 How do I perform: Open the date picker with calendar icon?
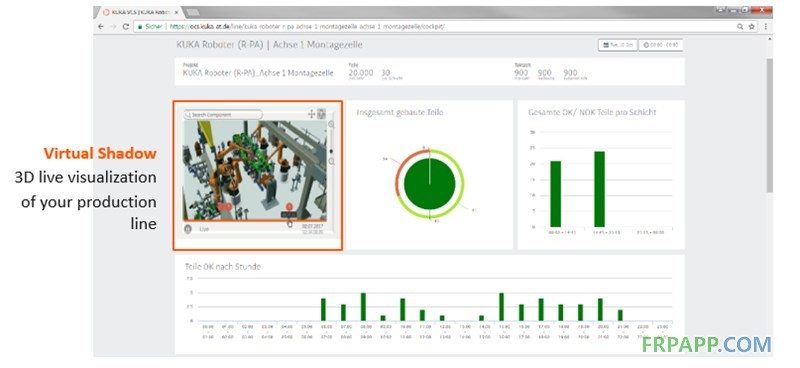pos(617,45)
